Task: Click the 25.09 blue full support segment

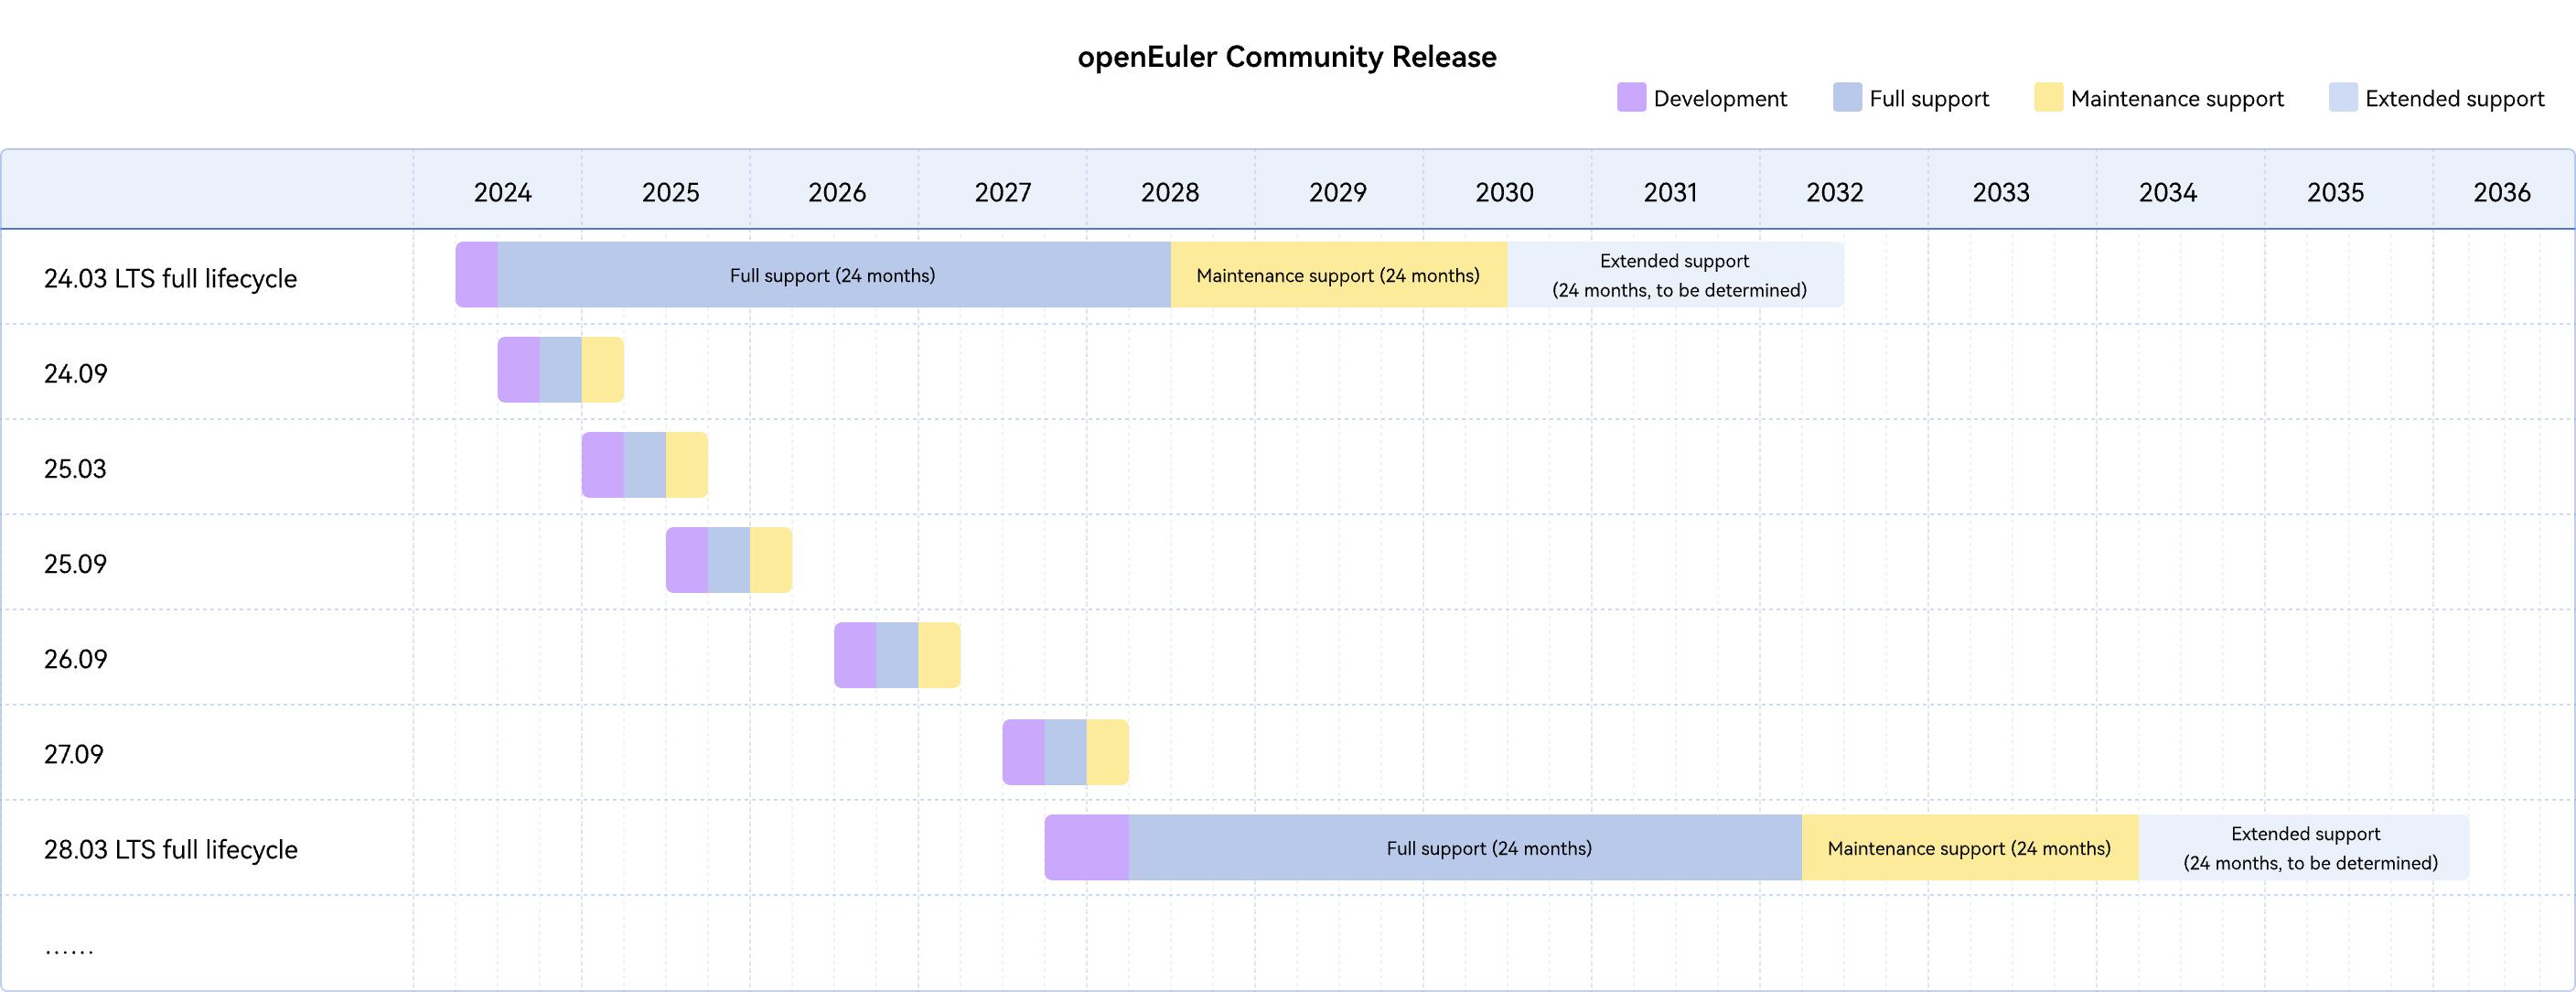Action: (729, 560)
